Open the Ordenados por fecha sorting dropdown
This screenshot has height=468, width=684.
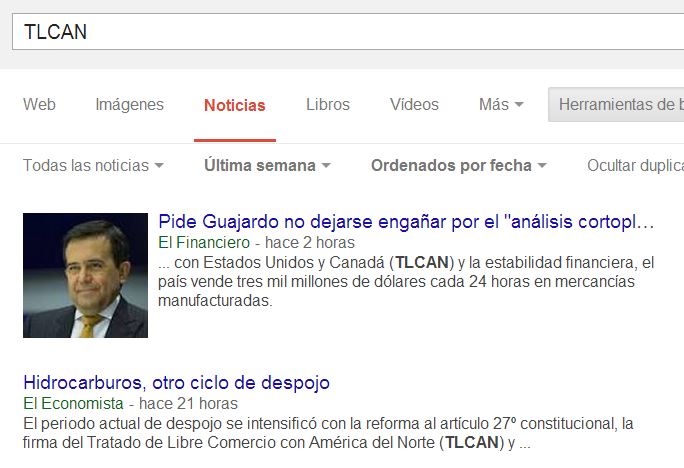458,166
